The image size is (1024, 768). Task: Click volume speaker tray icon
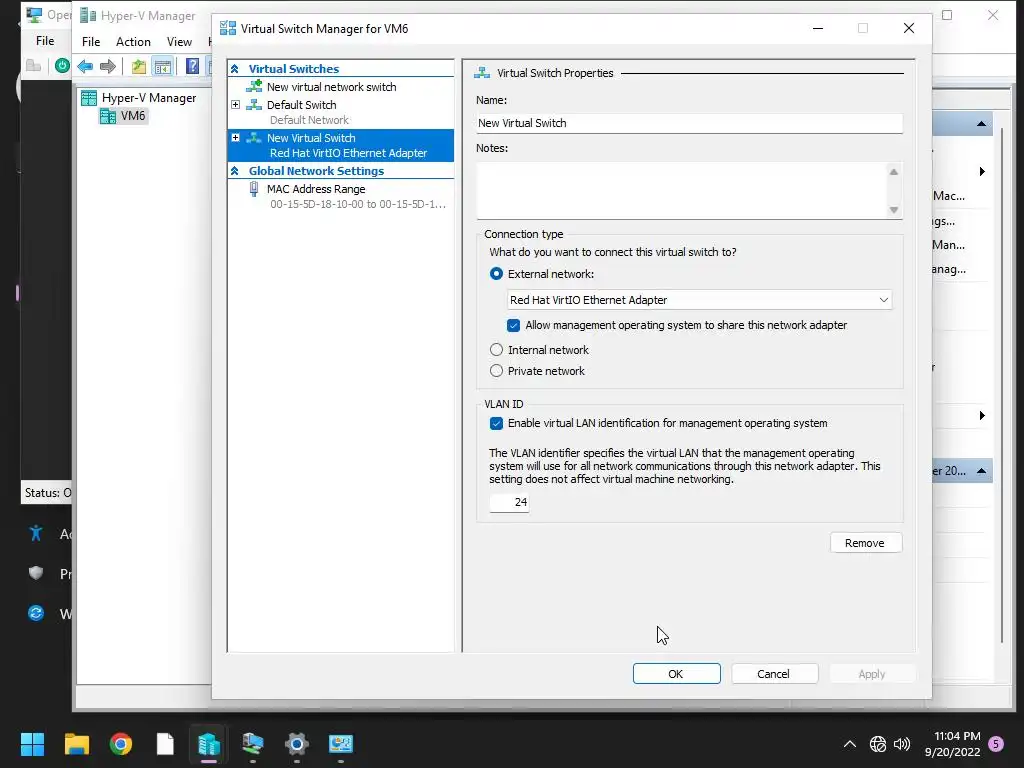902,744
